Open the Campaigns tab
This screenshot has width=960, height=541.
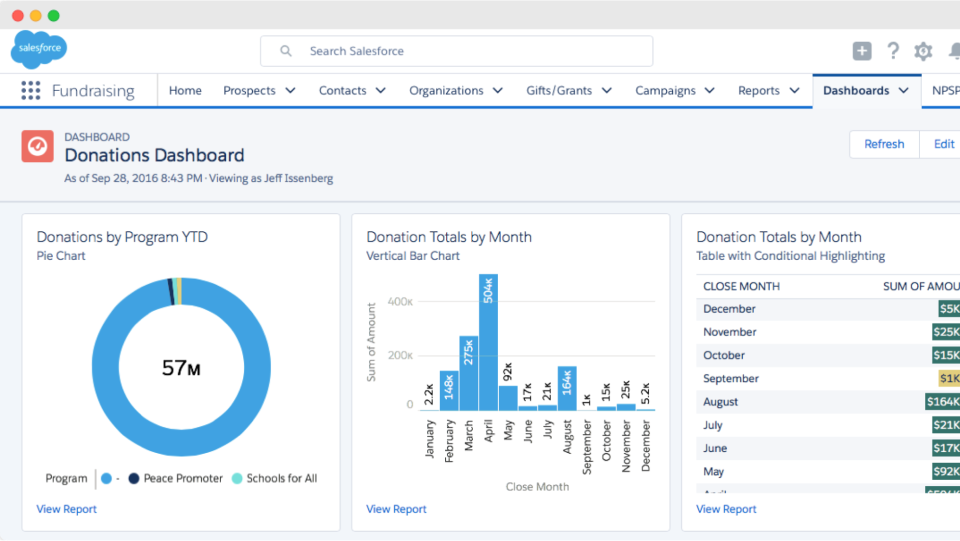click(x=665, y=91)
